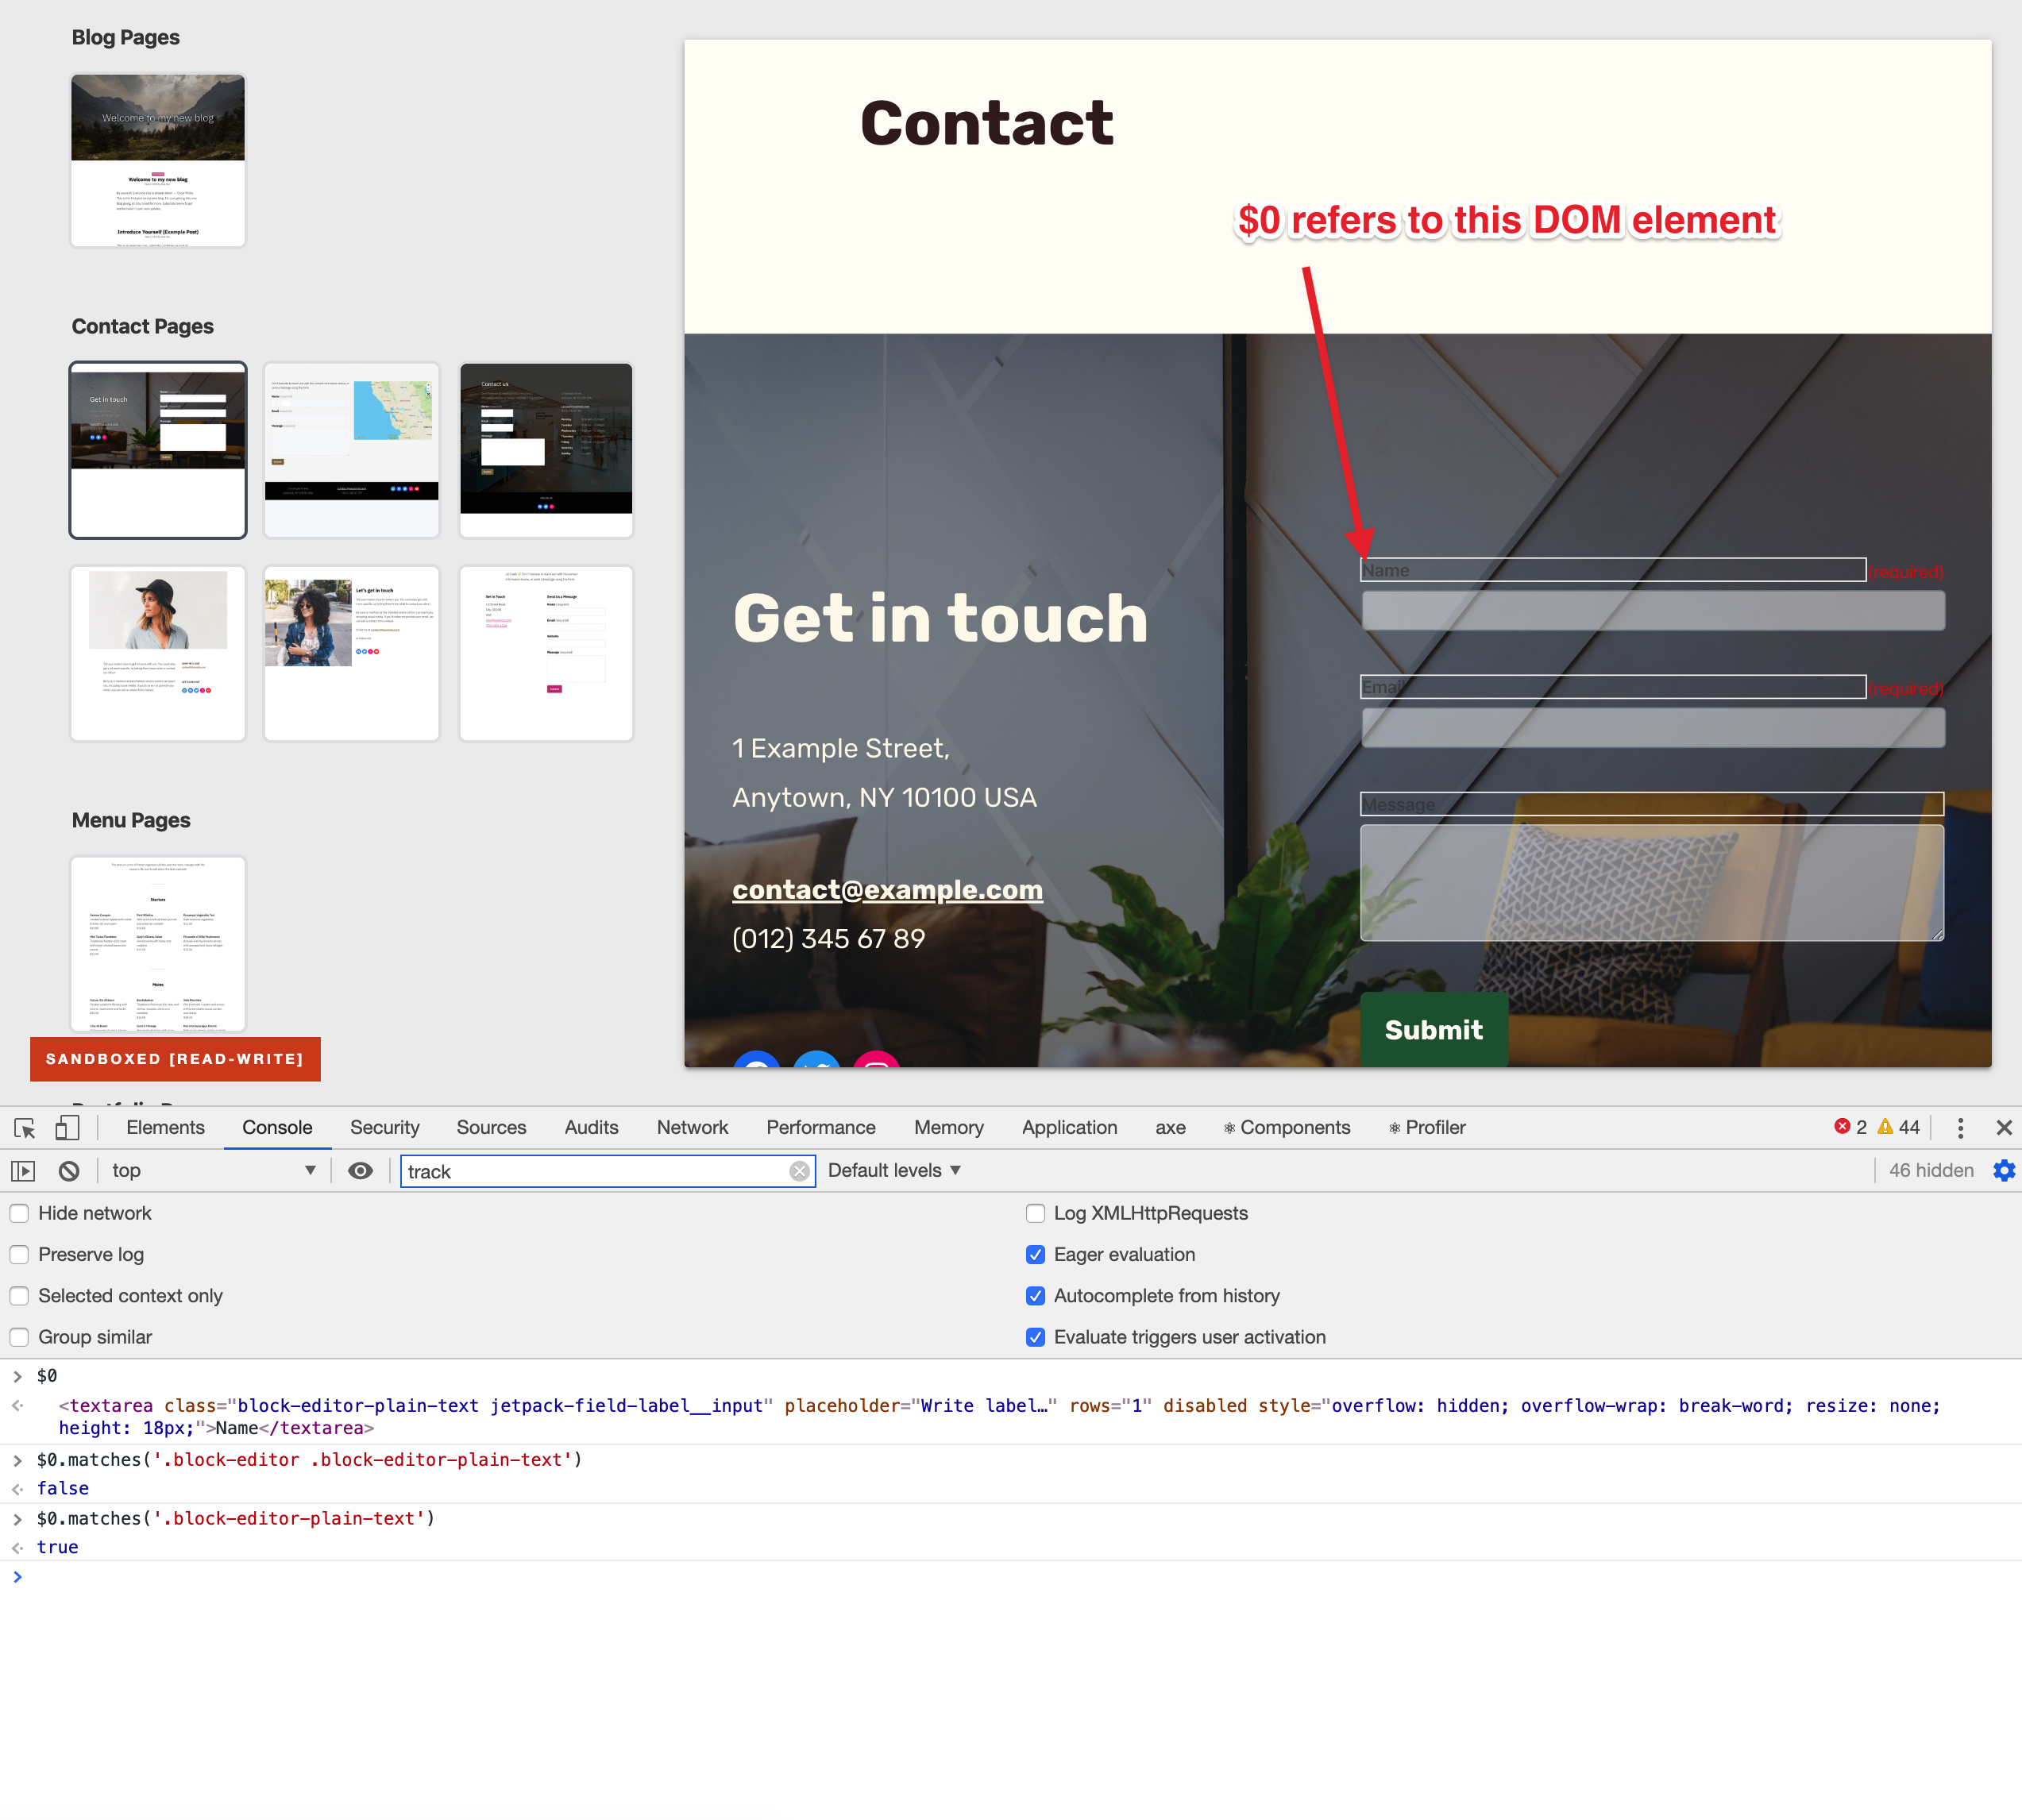2022x1820 pixels.
Task: Click the red error count badge
Action: tap(1850, 1128)
